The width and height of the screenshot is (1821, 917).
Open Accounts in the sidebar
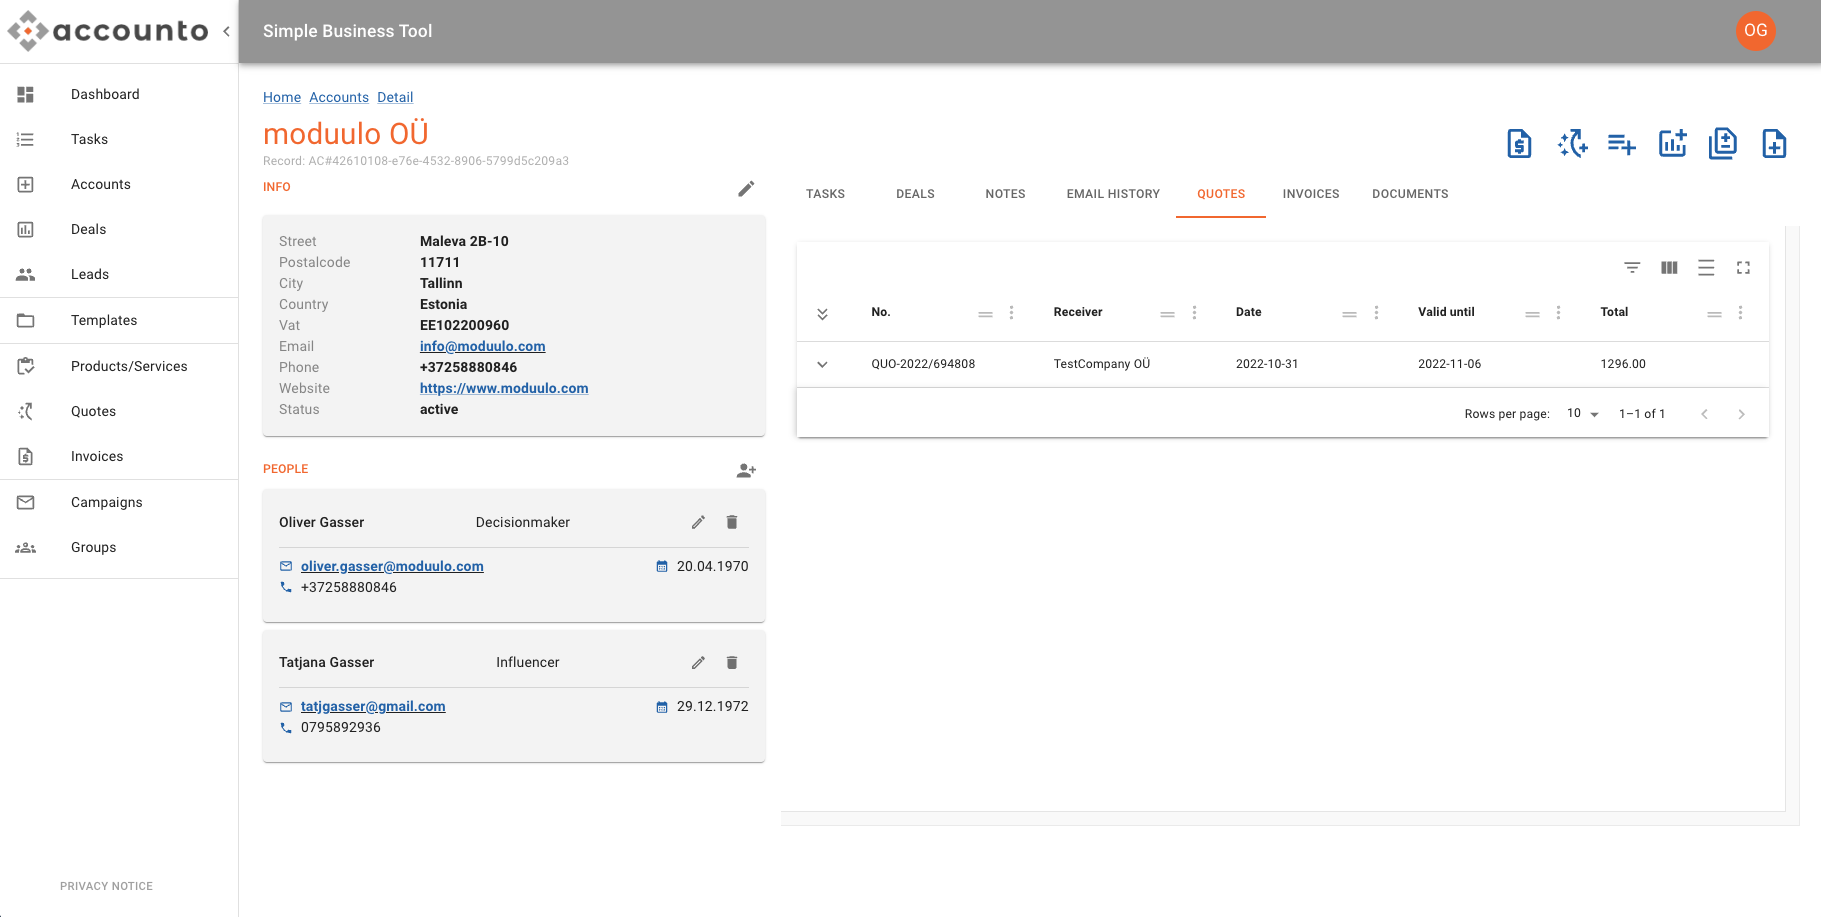click(x=119, y=184)
